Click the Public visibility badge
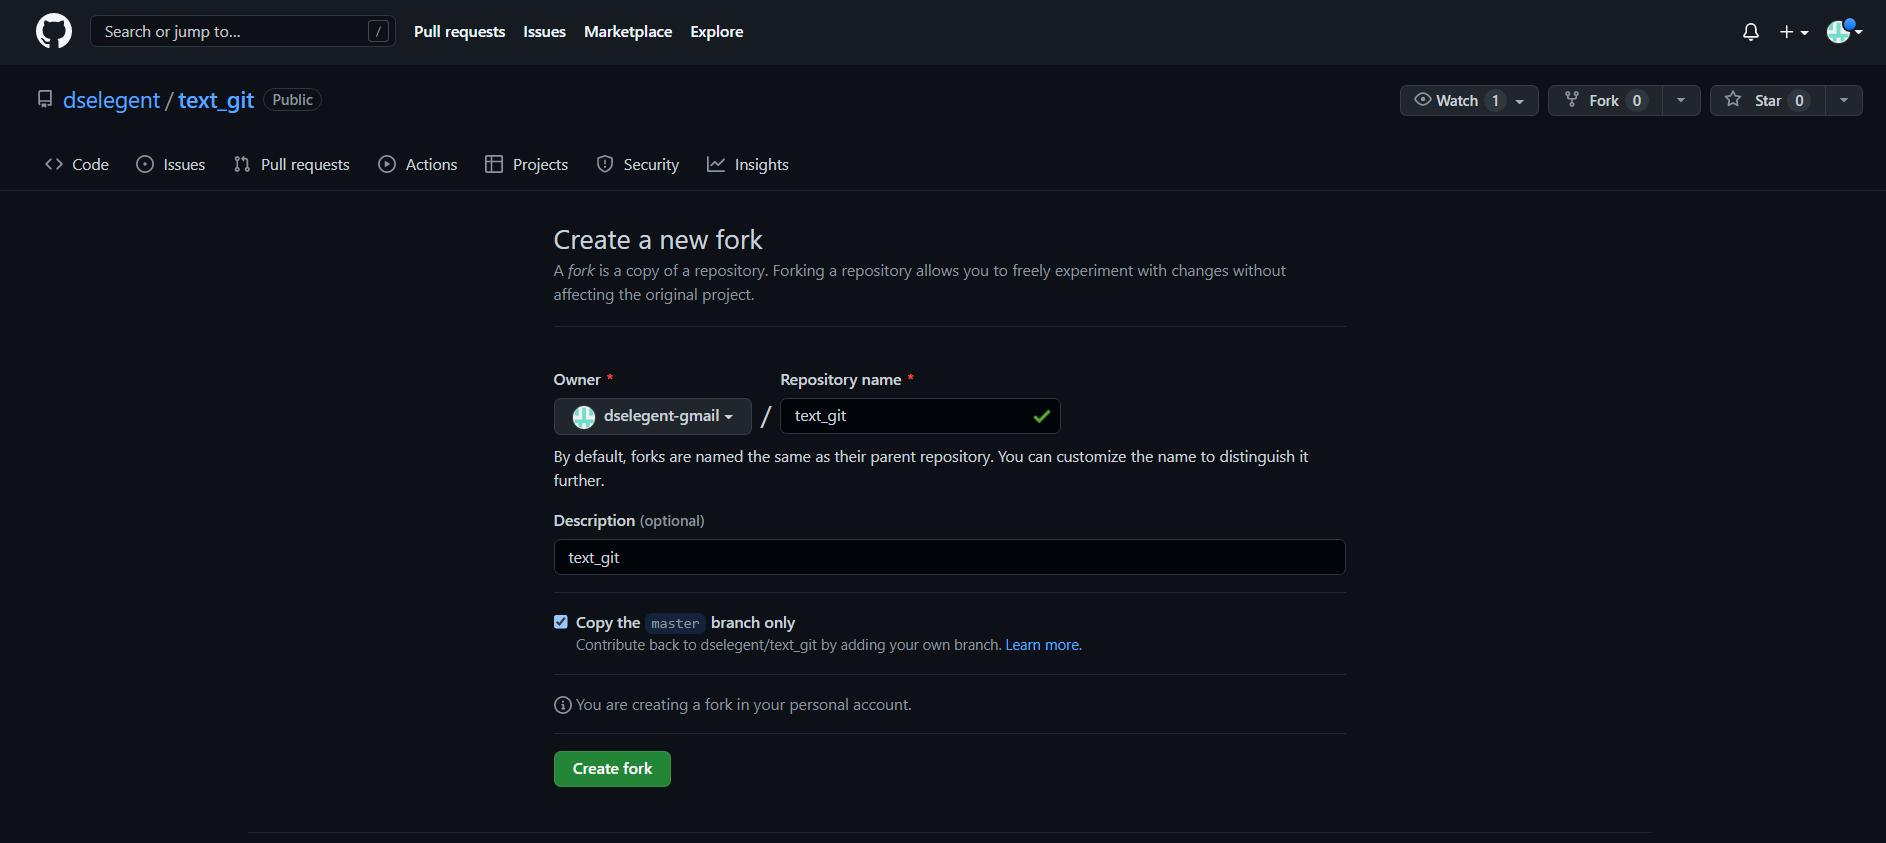The width and height of the screenshot is (1886, 843). [x=292, y=100]
